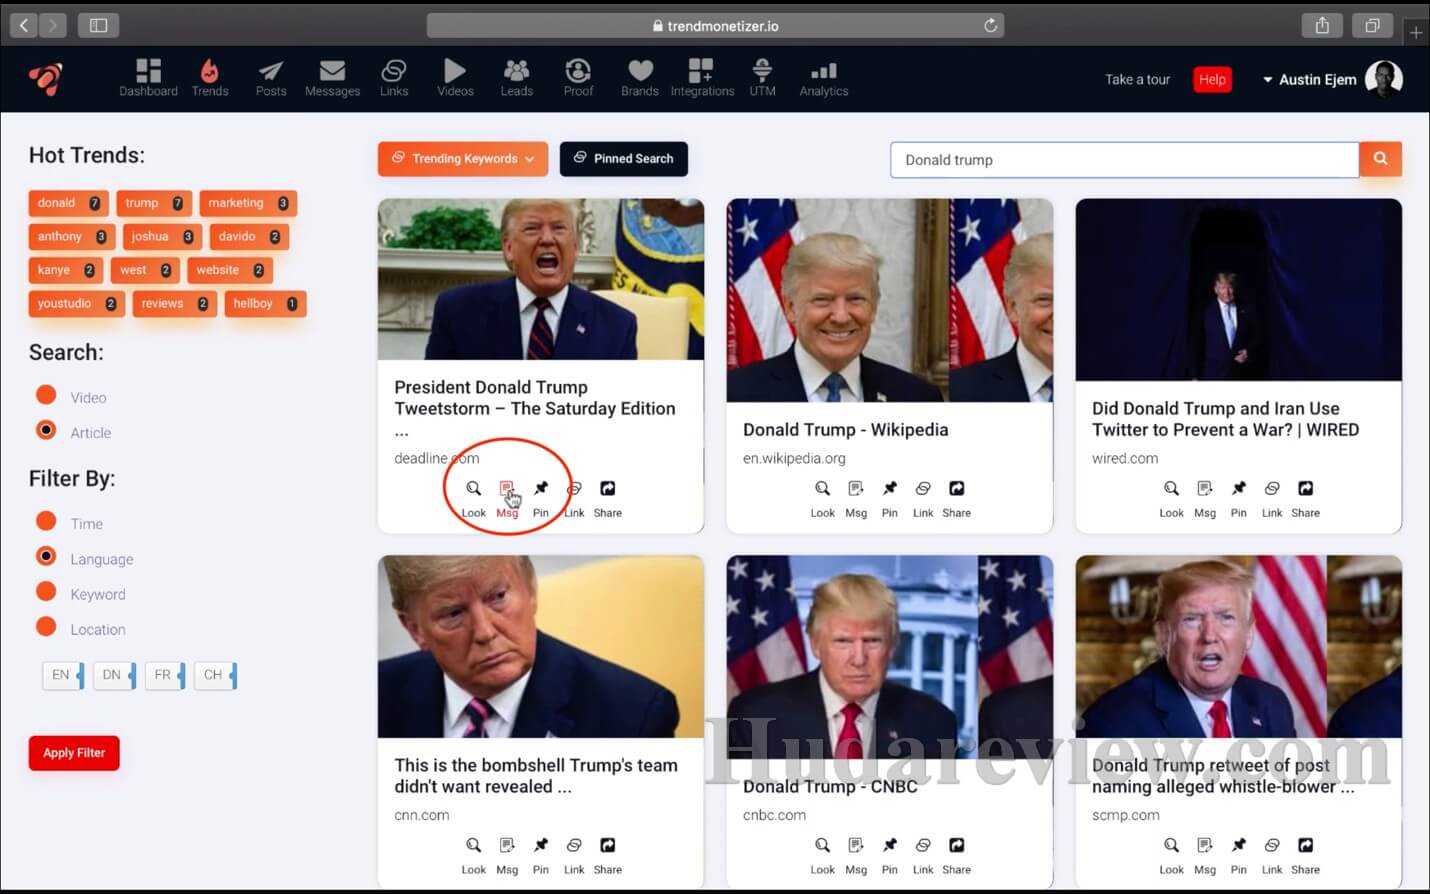Reload the page in browser
The height and width of the screenshot is (894, 1430).
click(990, 25)
